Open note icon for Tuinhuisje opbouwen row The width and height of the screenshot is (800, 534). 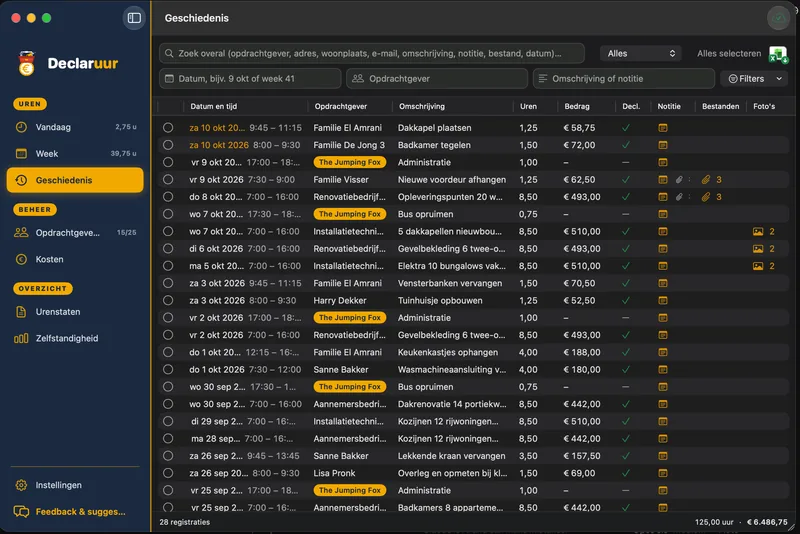tap(663, 300)
